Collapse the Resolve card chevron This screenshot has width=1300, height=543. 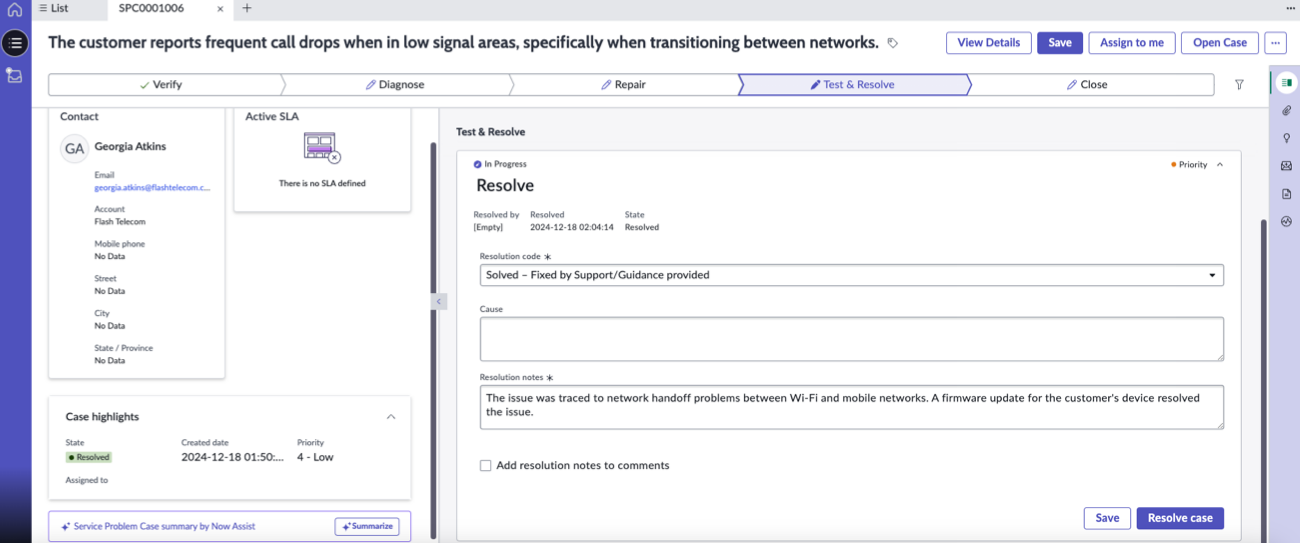click(1220, 165)
